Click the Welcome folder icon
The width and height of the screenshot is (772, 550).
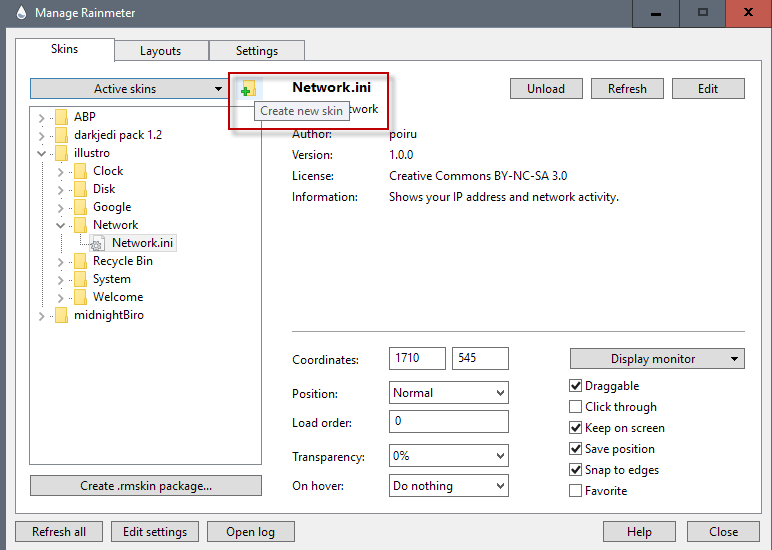click(80, 297)
